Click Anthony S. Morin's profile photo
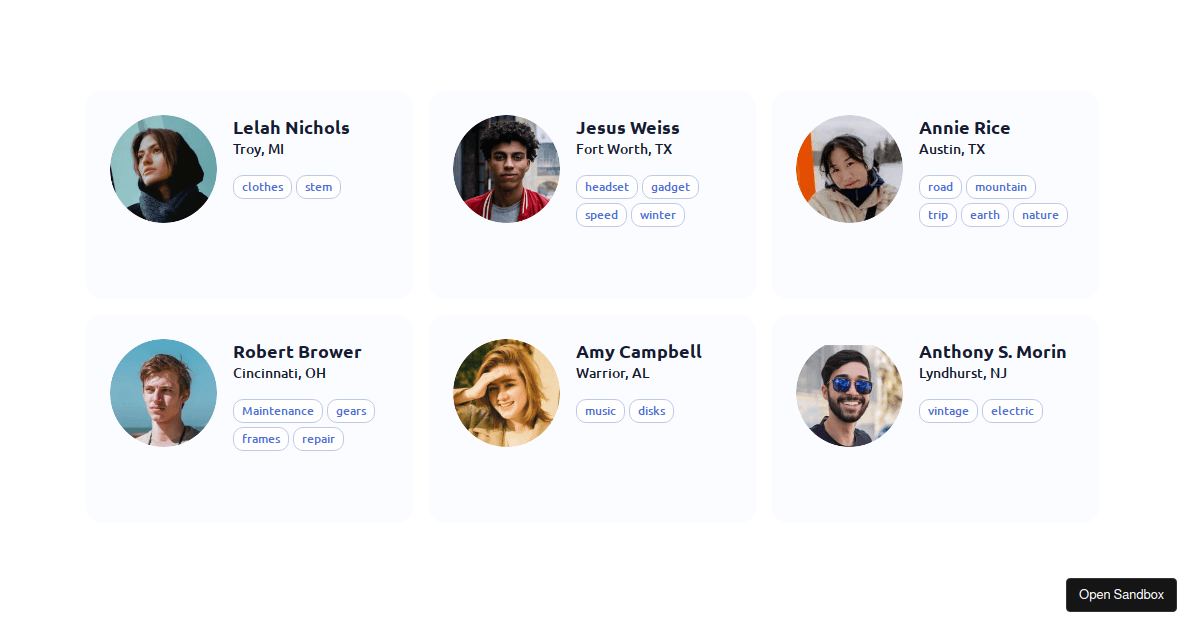The width and height of the screenshot is (1200, 630). 849,393
